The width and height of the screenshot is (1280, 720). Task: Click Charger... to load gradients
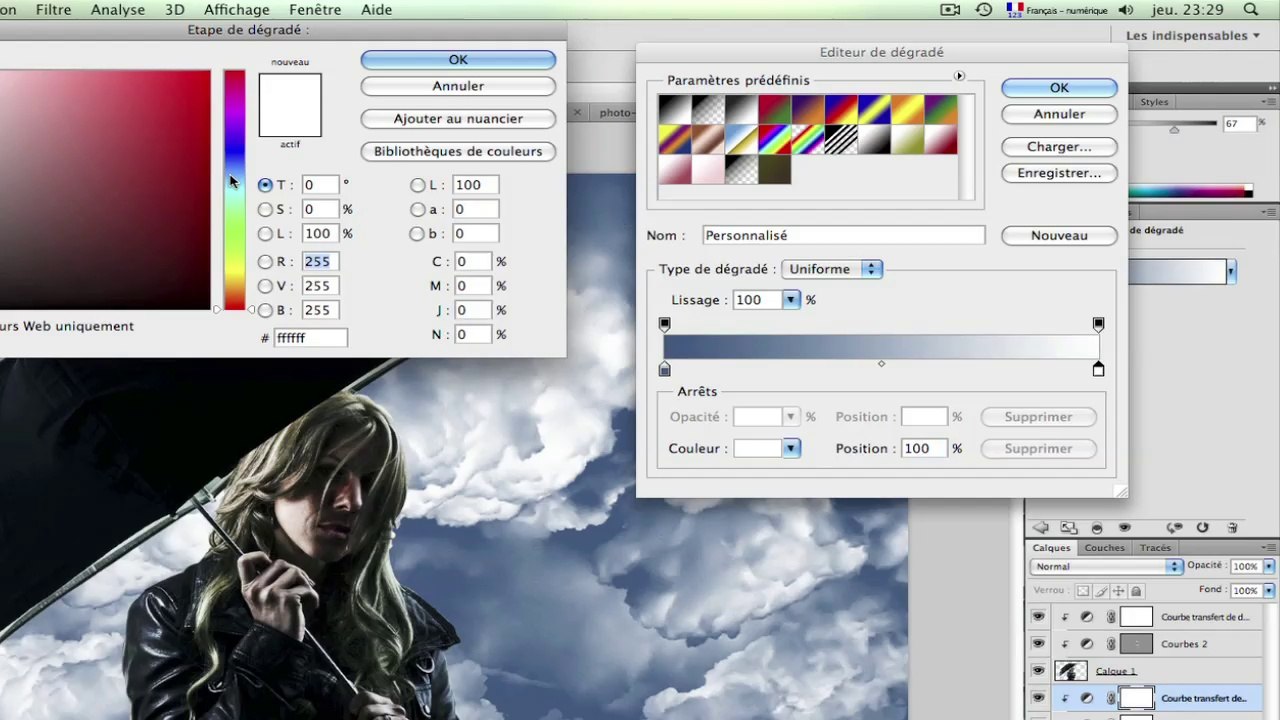pos(1059,147)
